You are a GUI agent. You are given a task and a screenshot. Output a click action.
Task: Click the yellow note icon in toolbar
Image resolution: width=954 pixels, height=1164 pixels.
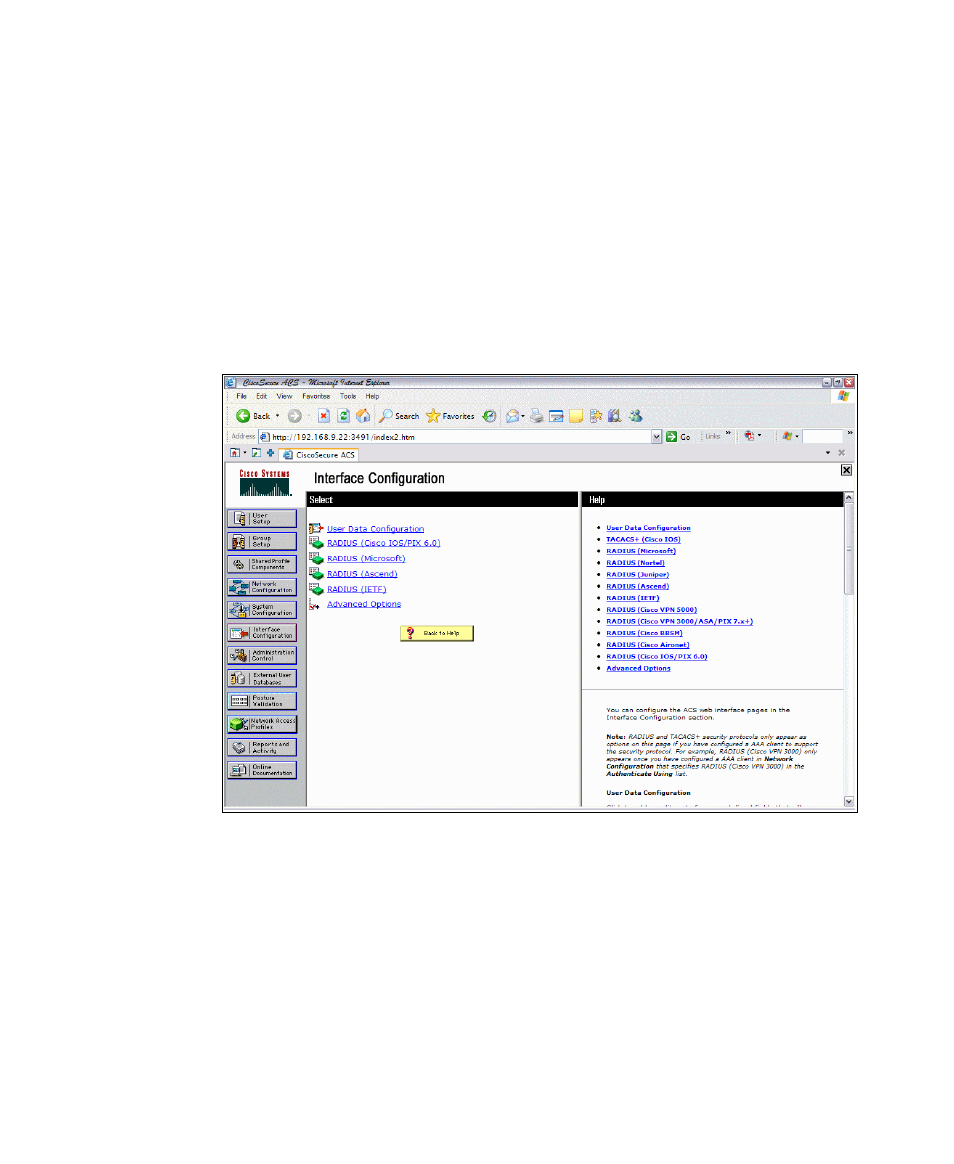[x=576, y=416]
